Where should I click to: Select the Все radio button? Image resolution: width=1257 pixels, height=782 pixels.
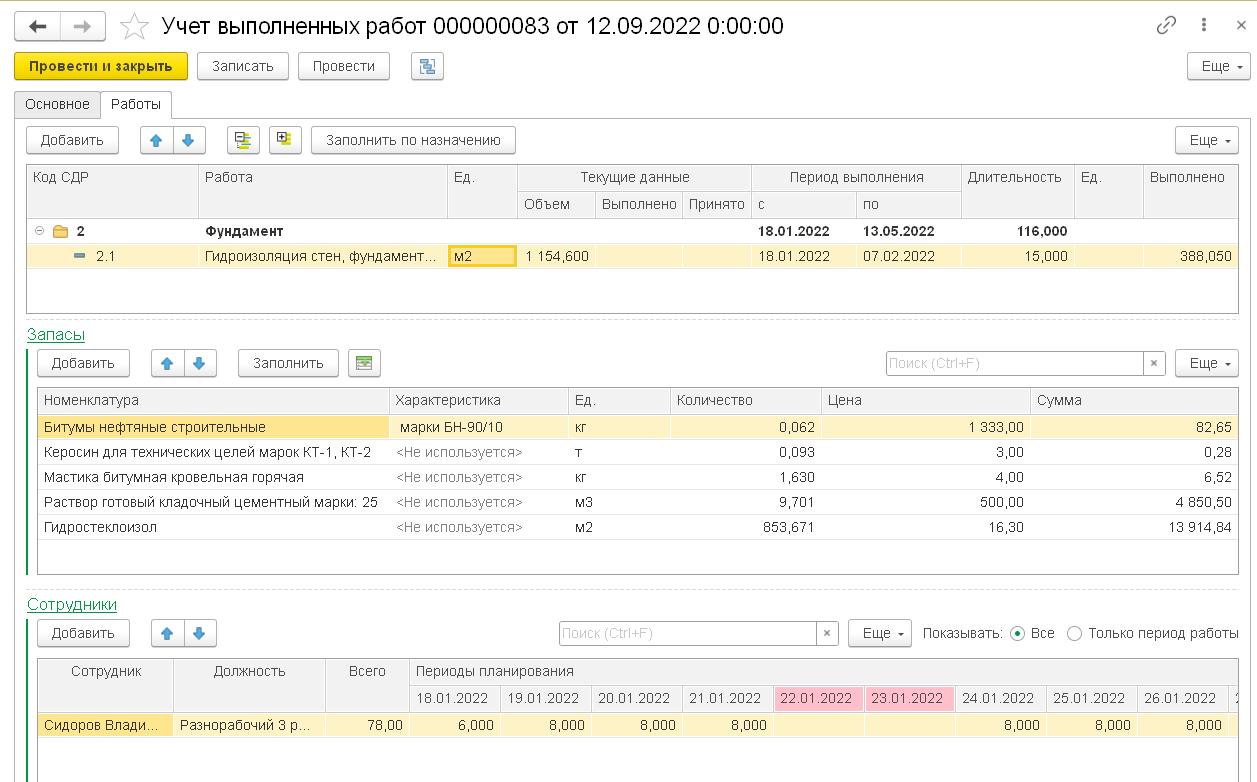1018,633
